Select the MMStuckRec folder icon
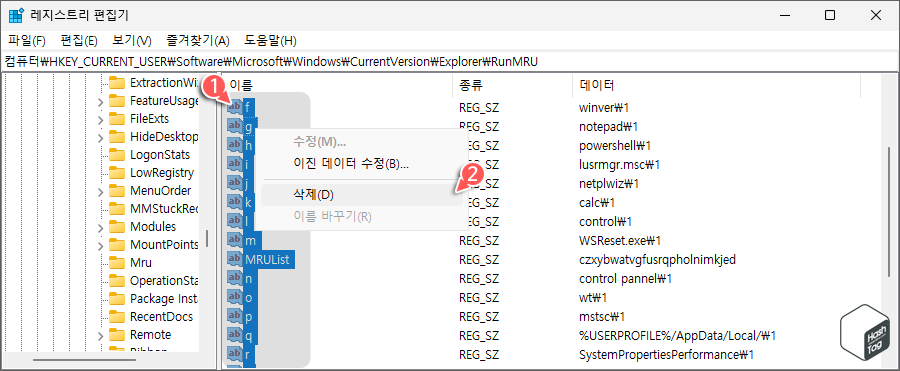900x371 pixels. tap(117, 208)
